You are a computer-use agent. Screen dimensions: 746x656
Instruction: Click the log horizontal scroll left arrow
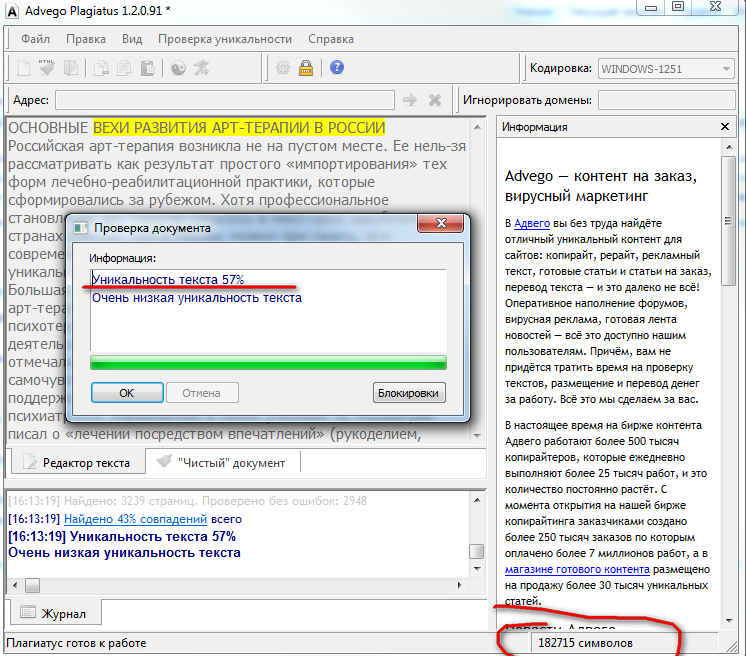coord(15,585)
